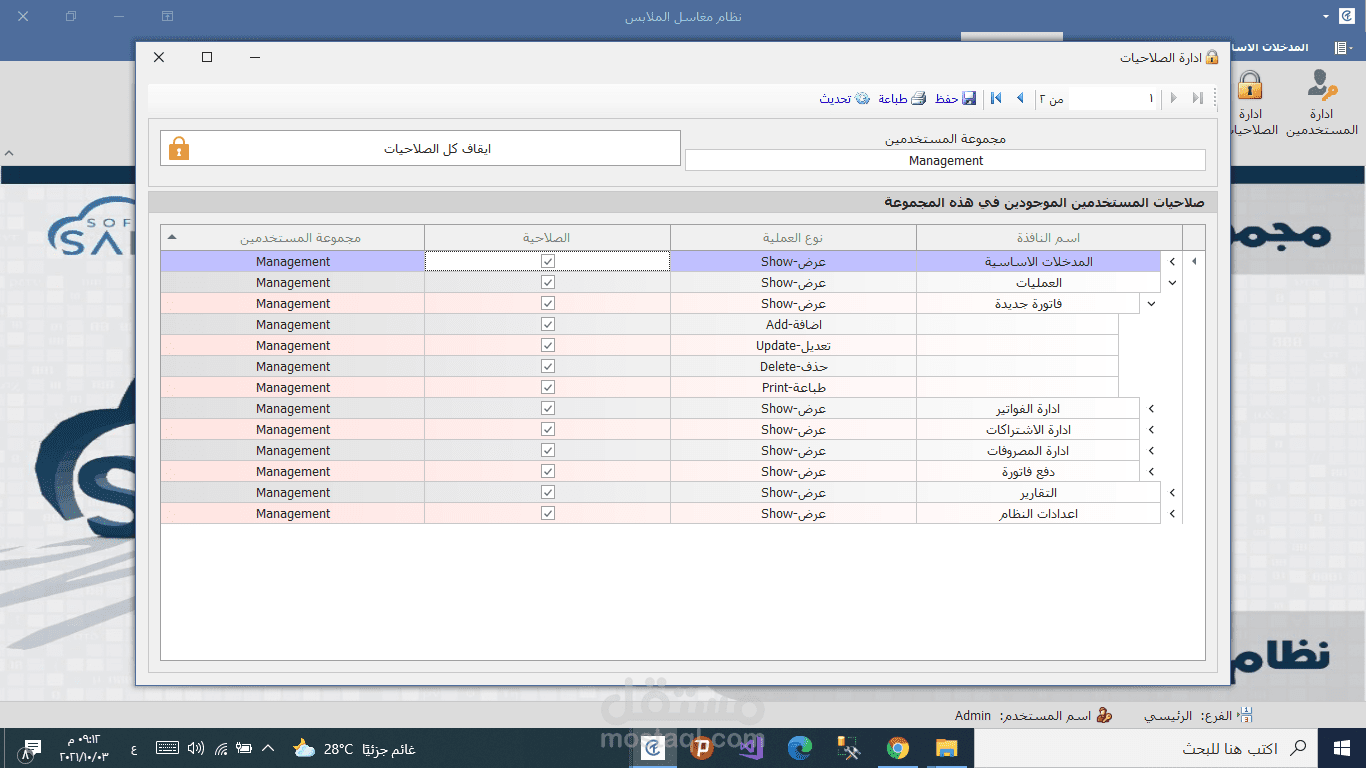Expand the ادارة المصروفات tree row
Image resolution: width=1366 pixels, height=768 pixels.
1150,450
